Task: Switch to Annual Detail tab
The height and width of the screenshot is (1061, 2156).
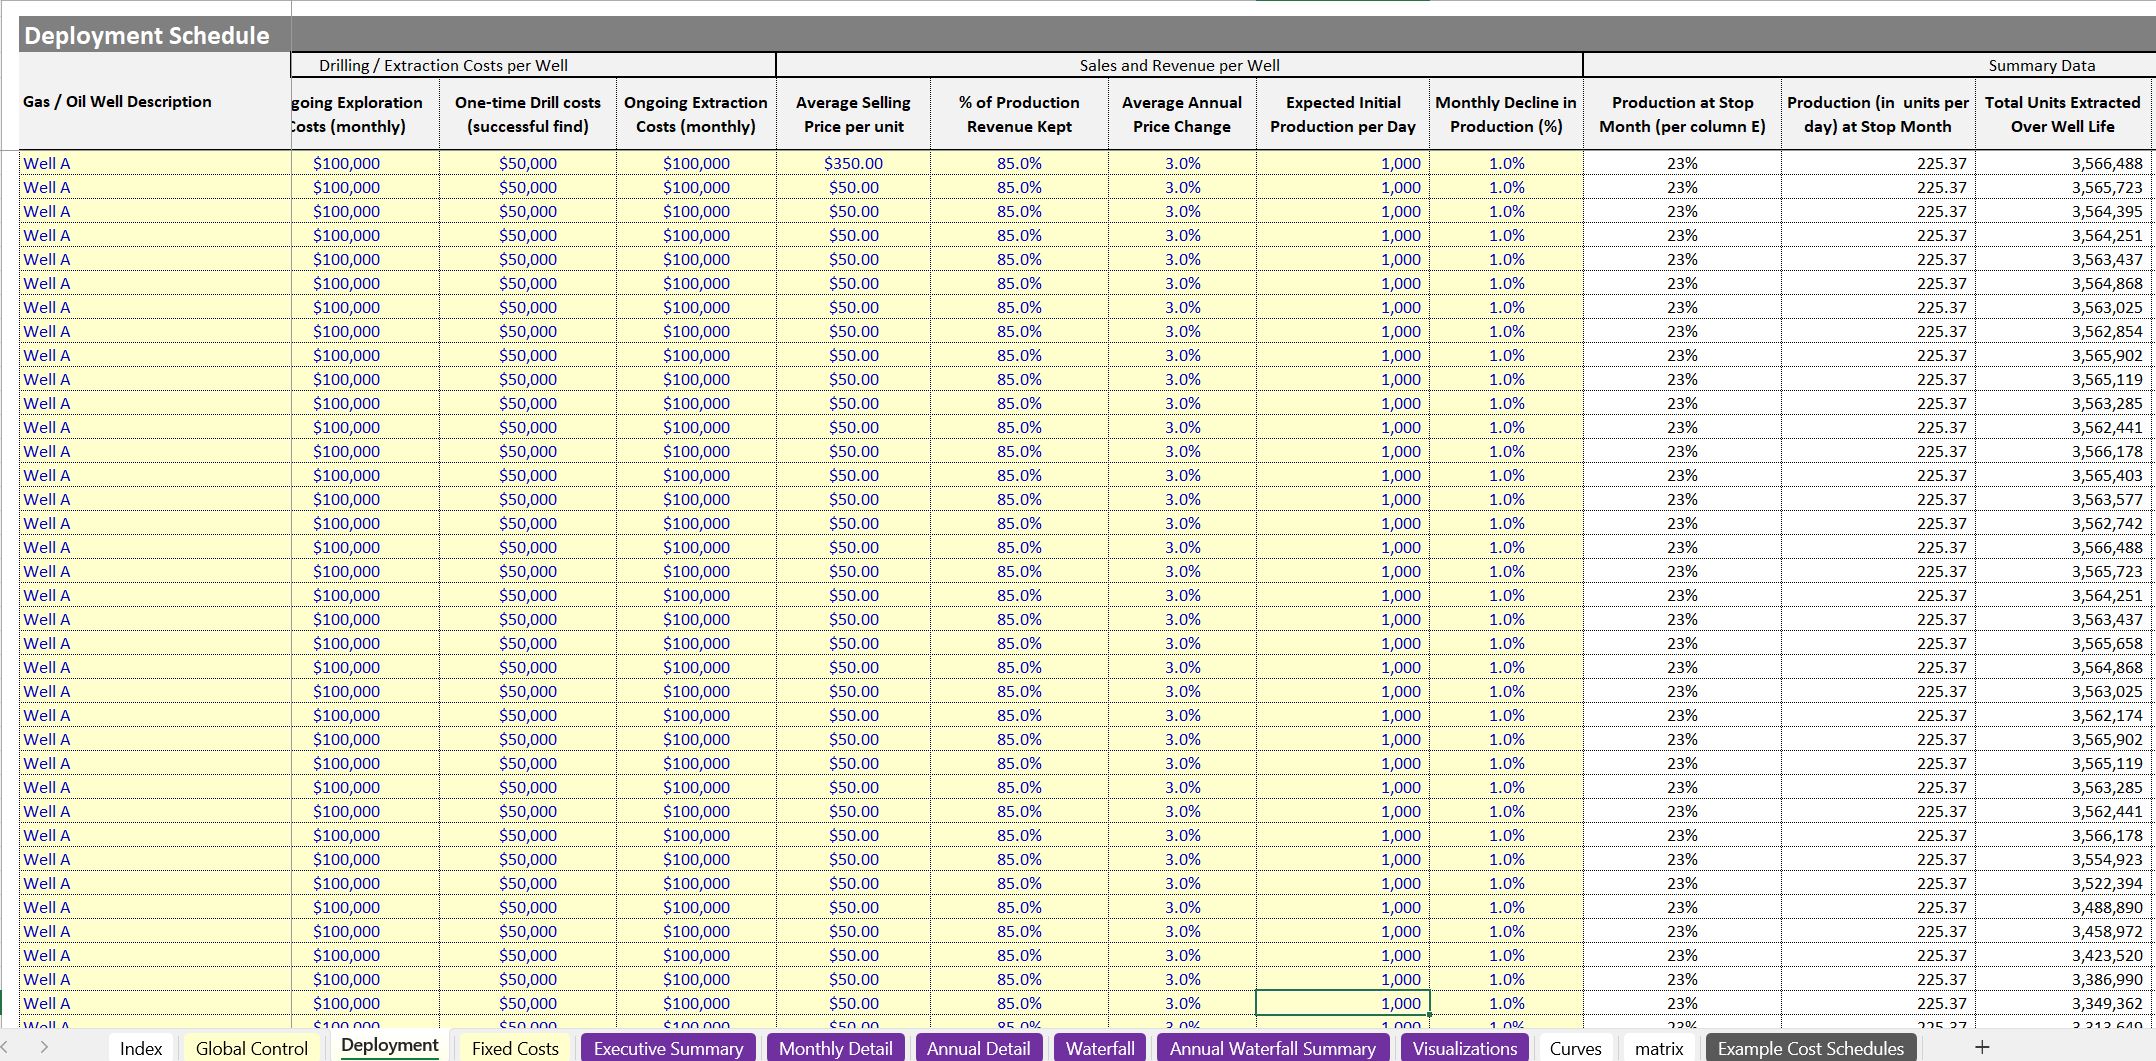Action: click(x=978, y=1048)
